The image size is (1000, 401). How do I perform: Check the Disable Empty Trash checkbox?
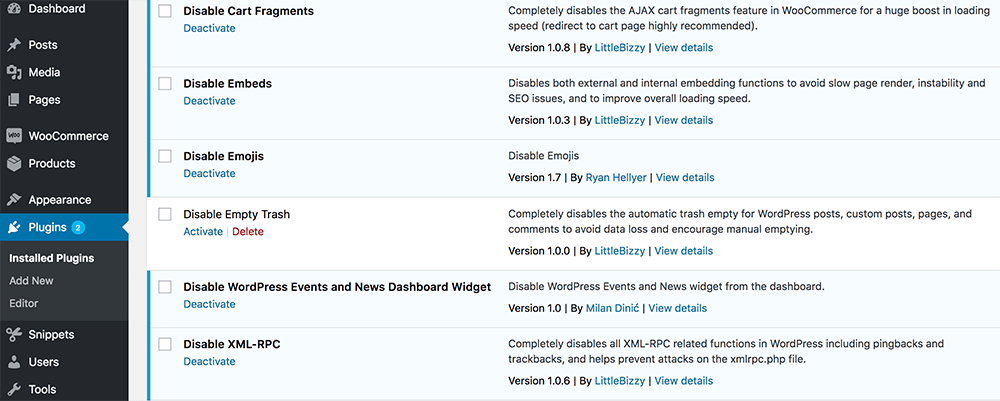165,214
